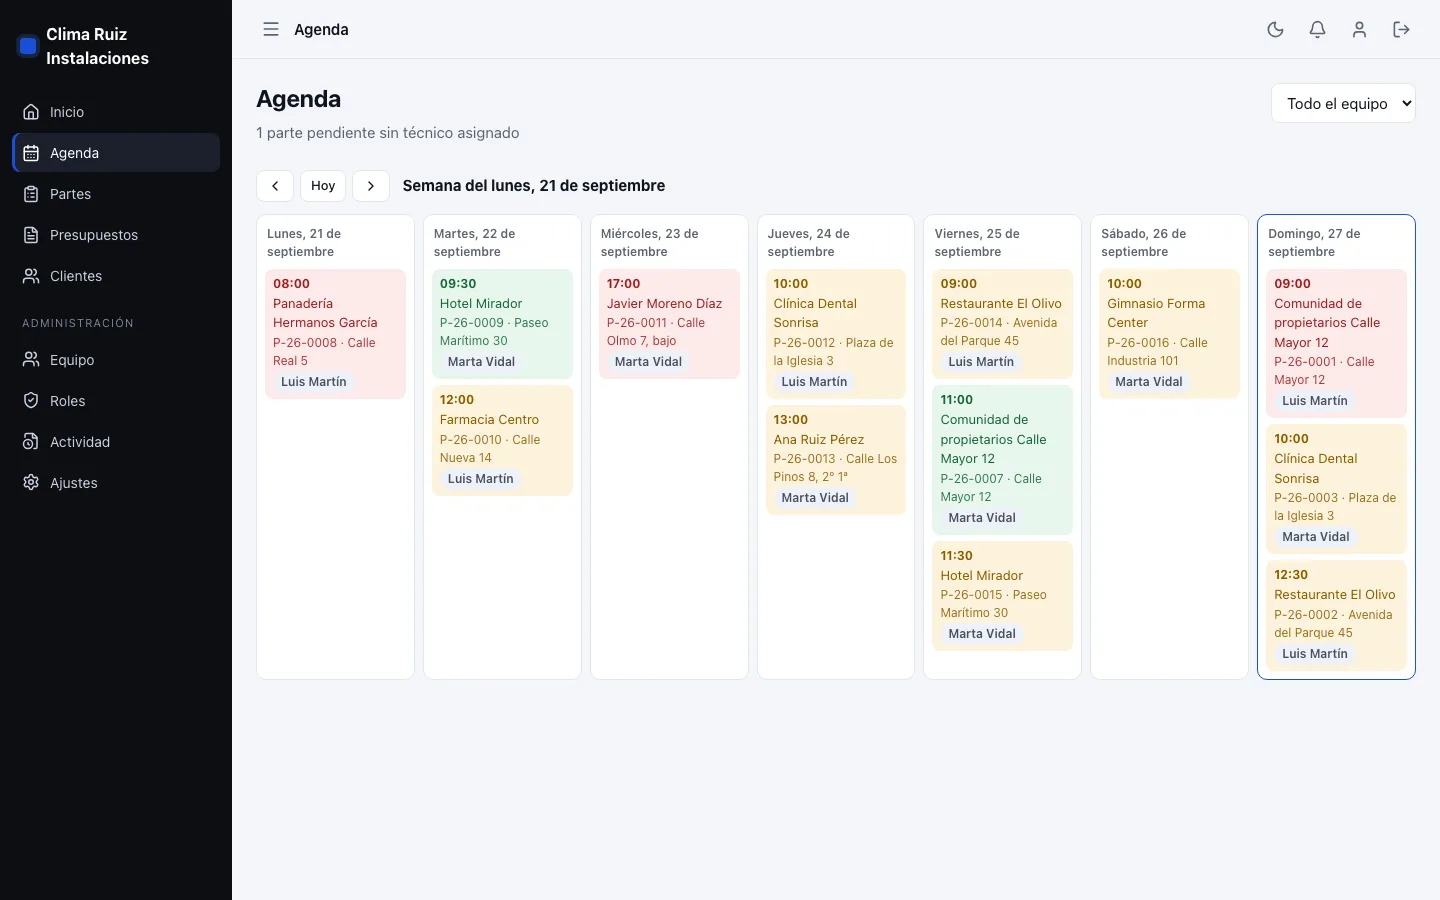Open Sunday Clínica Dental Sonrisa P-26-0003
Screen dimensions: 1440x900
[1336, 489]
